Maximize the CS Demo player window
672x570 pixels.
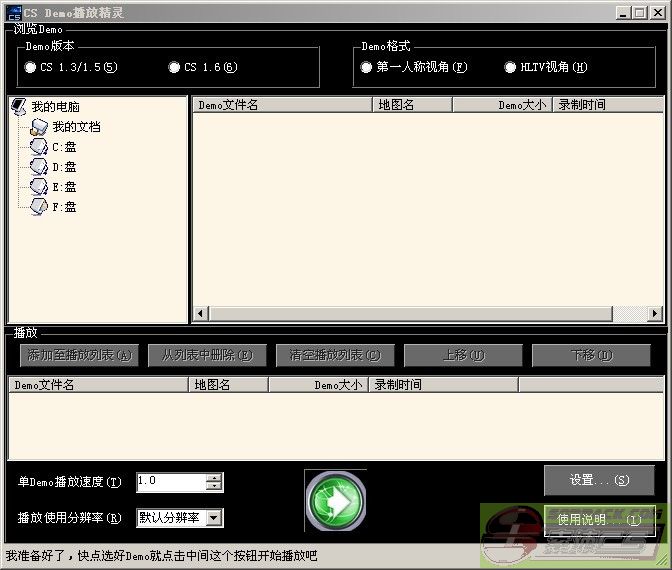tap(639, 13)
